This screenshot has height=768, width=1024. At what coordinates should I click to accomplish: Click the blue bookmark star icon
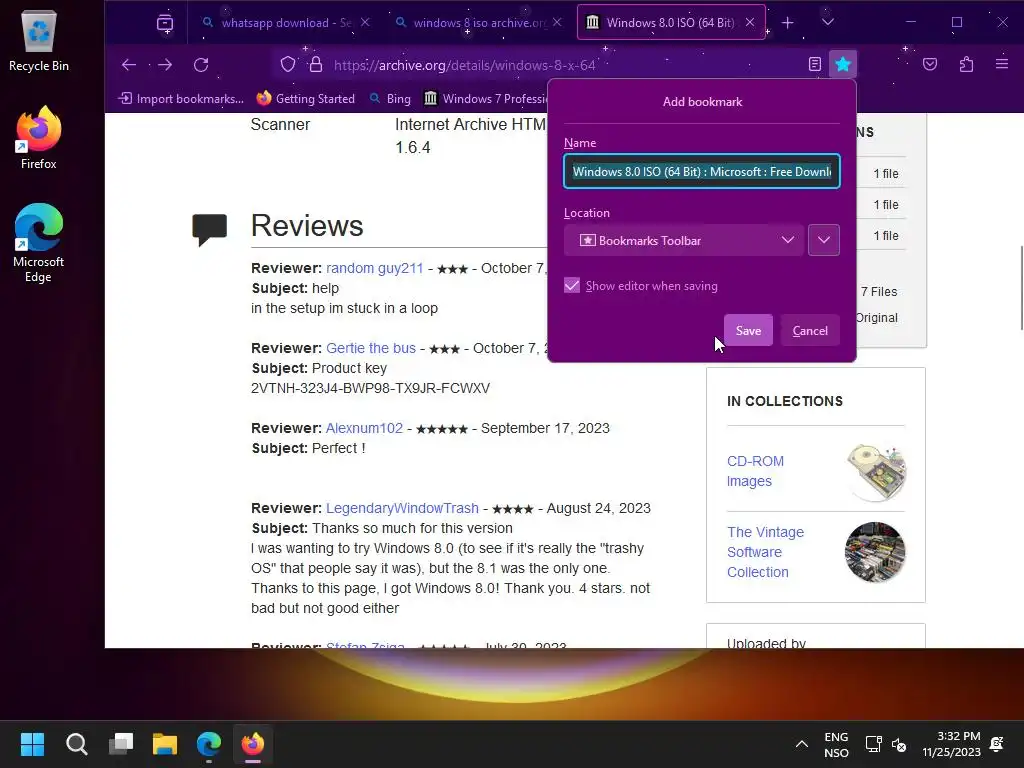point(842,65)
